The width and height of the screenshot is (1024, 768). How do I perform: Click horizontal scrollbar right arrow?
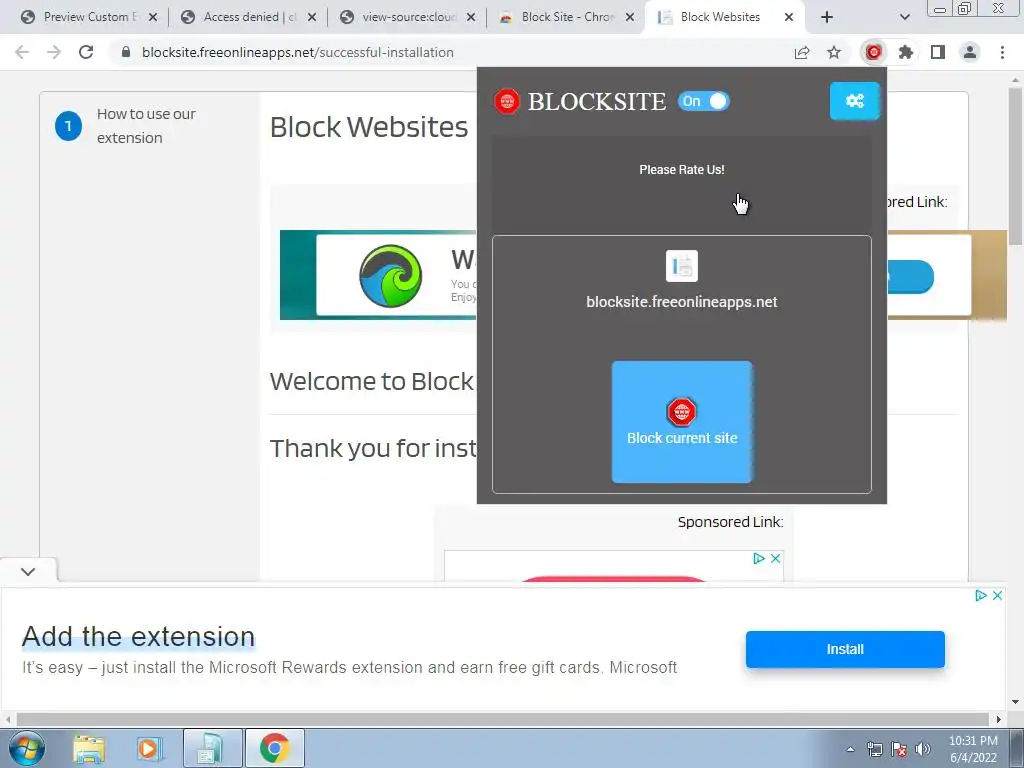pyautogui.click(x=999, y=719)
